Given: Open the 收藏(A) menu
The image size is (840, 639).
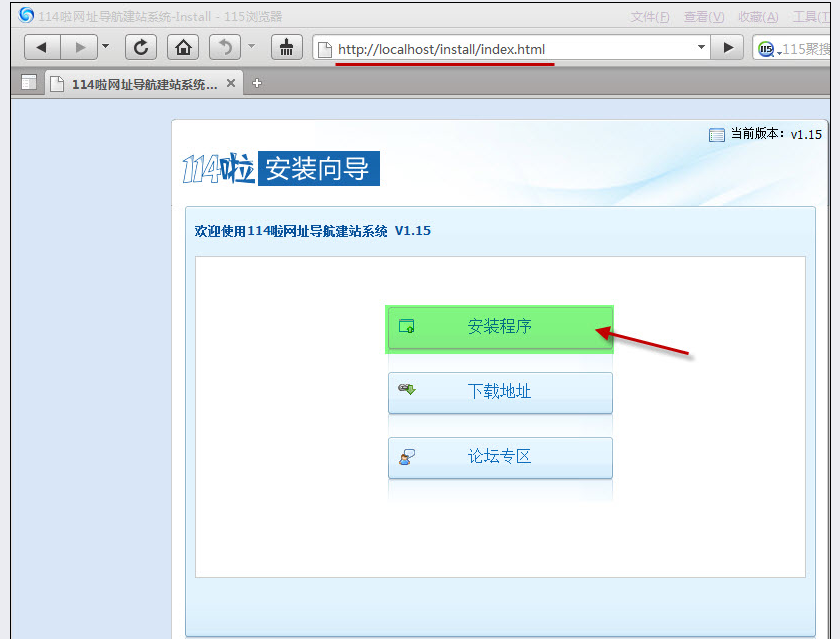Looking at the screenshot, I should point(758,17).
